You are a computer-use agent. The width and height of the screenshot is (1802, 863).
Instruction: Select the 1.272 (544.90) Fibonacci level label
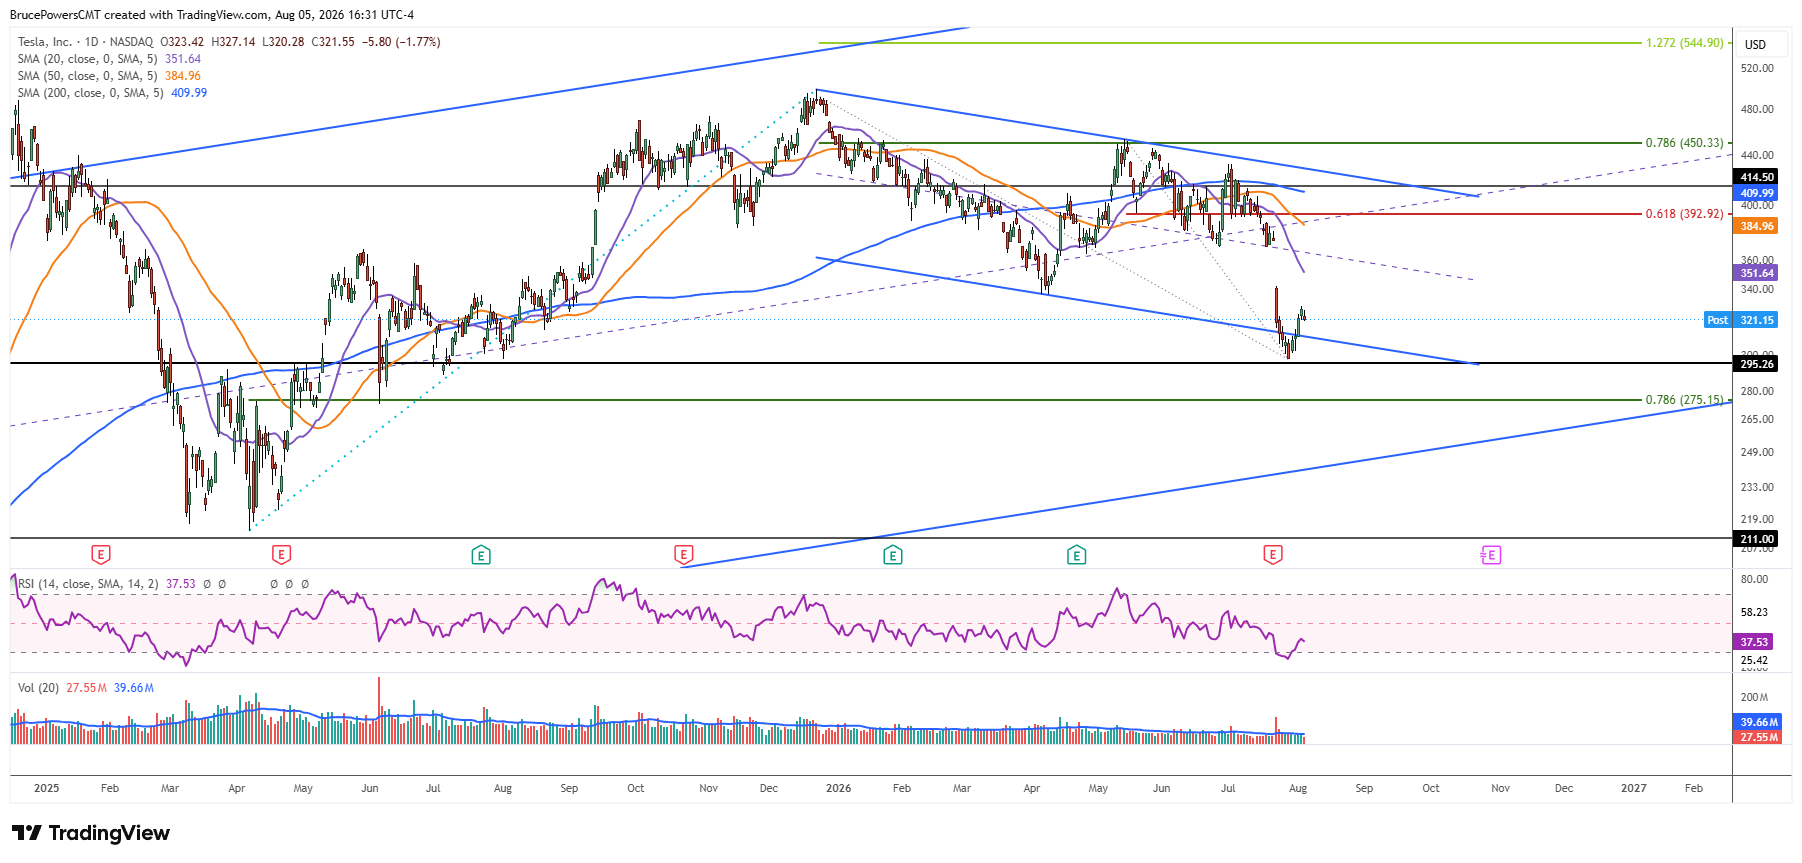pos(1685,43)
